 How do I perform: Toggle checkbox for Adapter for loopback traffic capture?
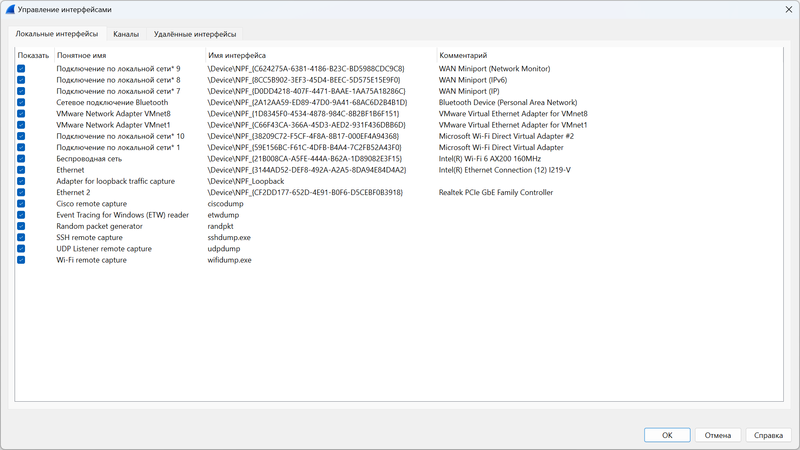pyautogui.click(x=21, y=181)
